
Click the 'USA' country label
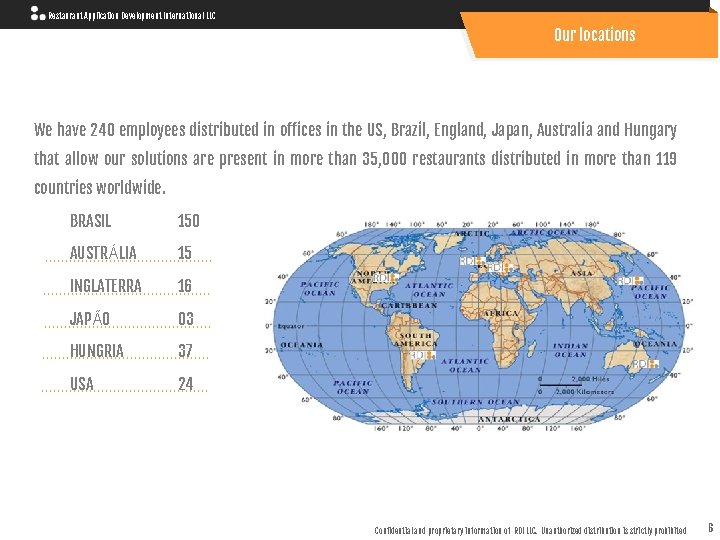[x=82, y=383]
